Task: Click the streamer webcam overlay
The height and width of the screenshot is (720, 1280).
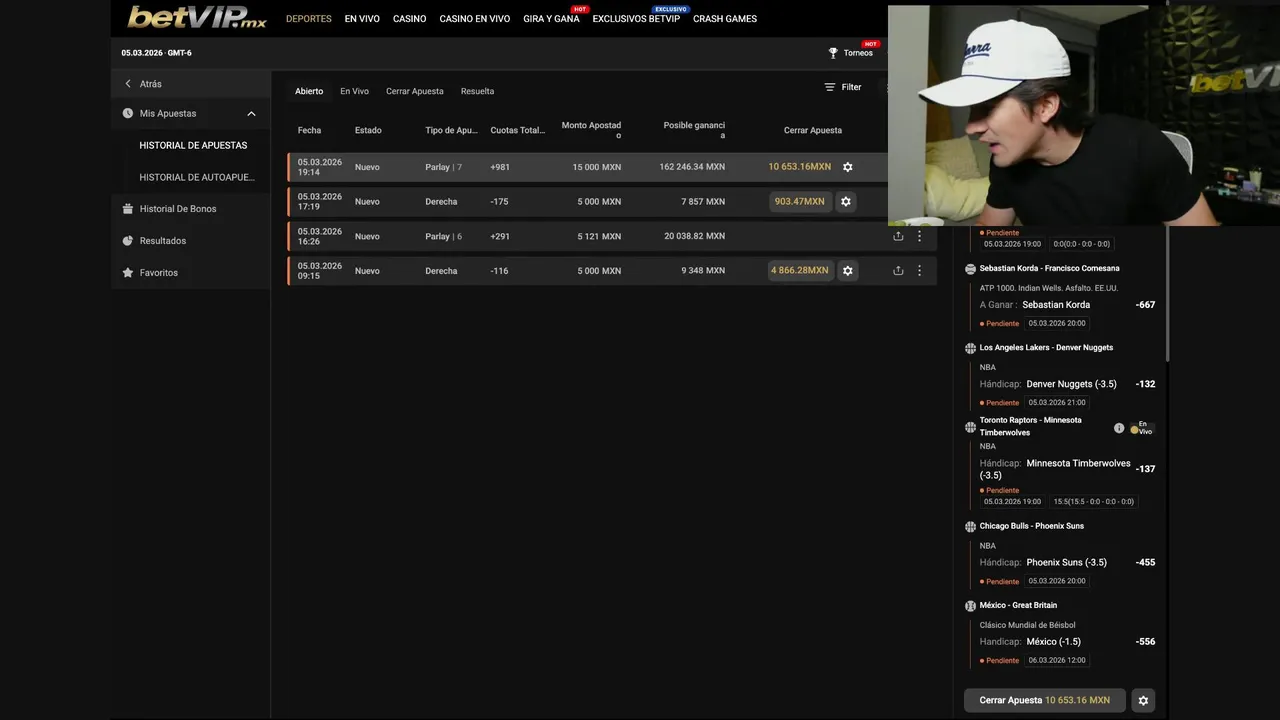Action: pos(1084,115)
